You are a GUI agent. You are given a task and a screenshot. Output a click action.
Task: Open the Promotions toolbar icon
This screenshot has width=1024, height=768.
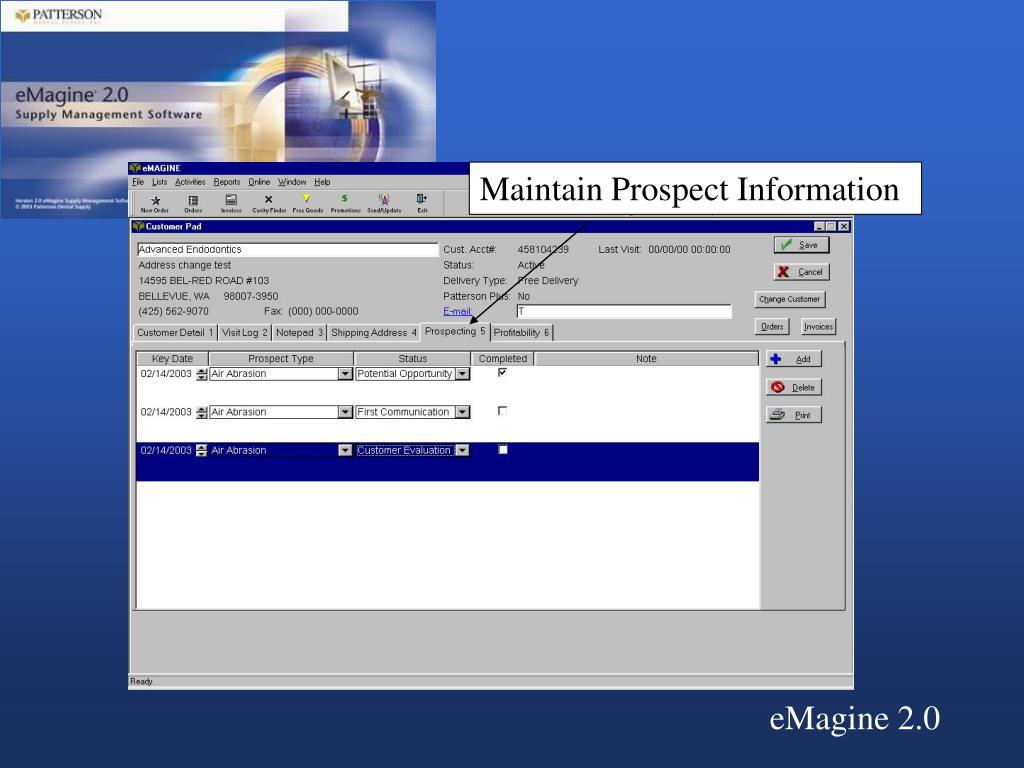pos(345,204)
